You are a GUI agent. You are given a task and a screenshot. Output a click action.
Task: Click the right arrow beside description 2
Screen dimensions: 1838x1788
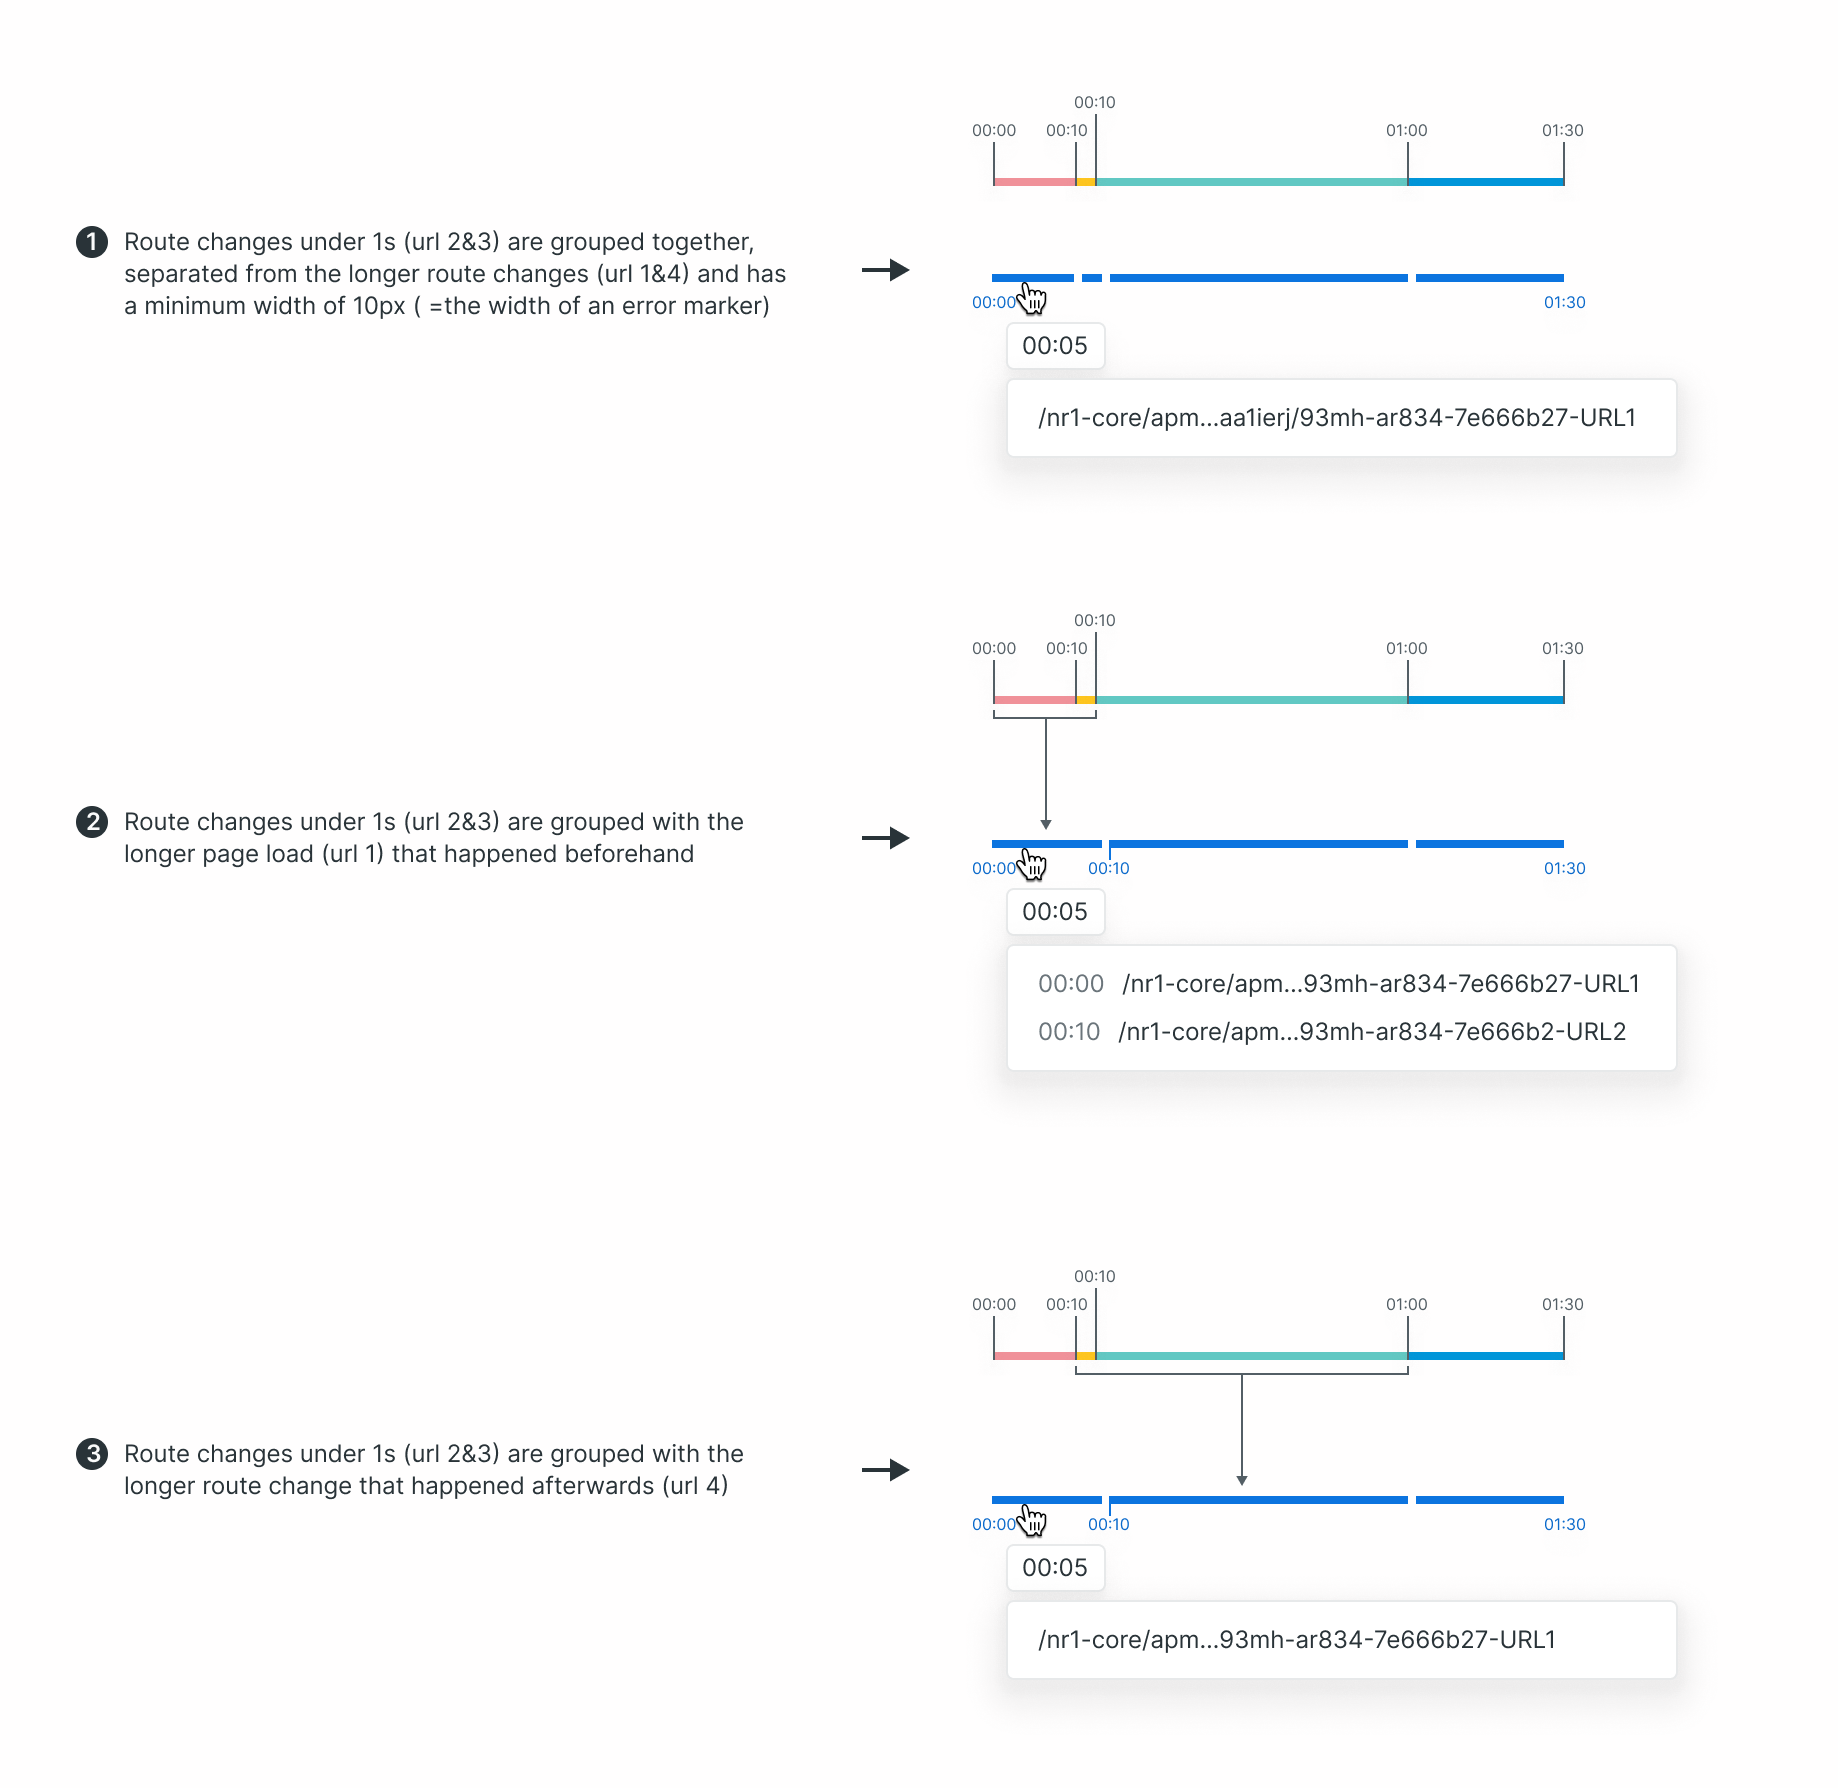point(886,838)
